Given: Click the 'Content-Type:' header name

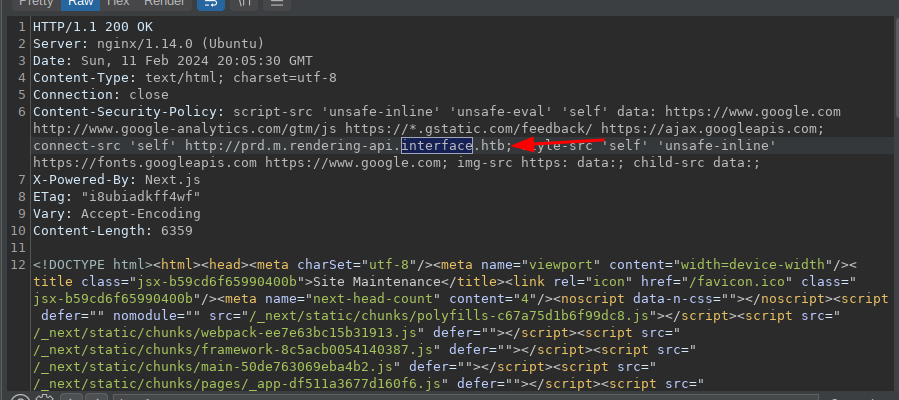Looking at the screenshot, I should [85, 78].
